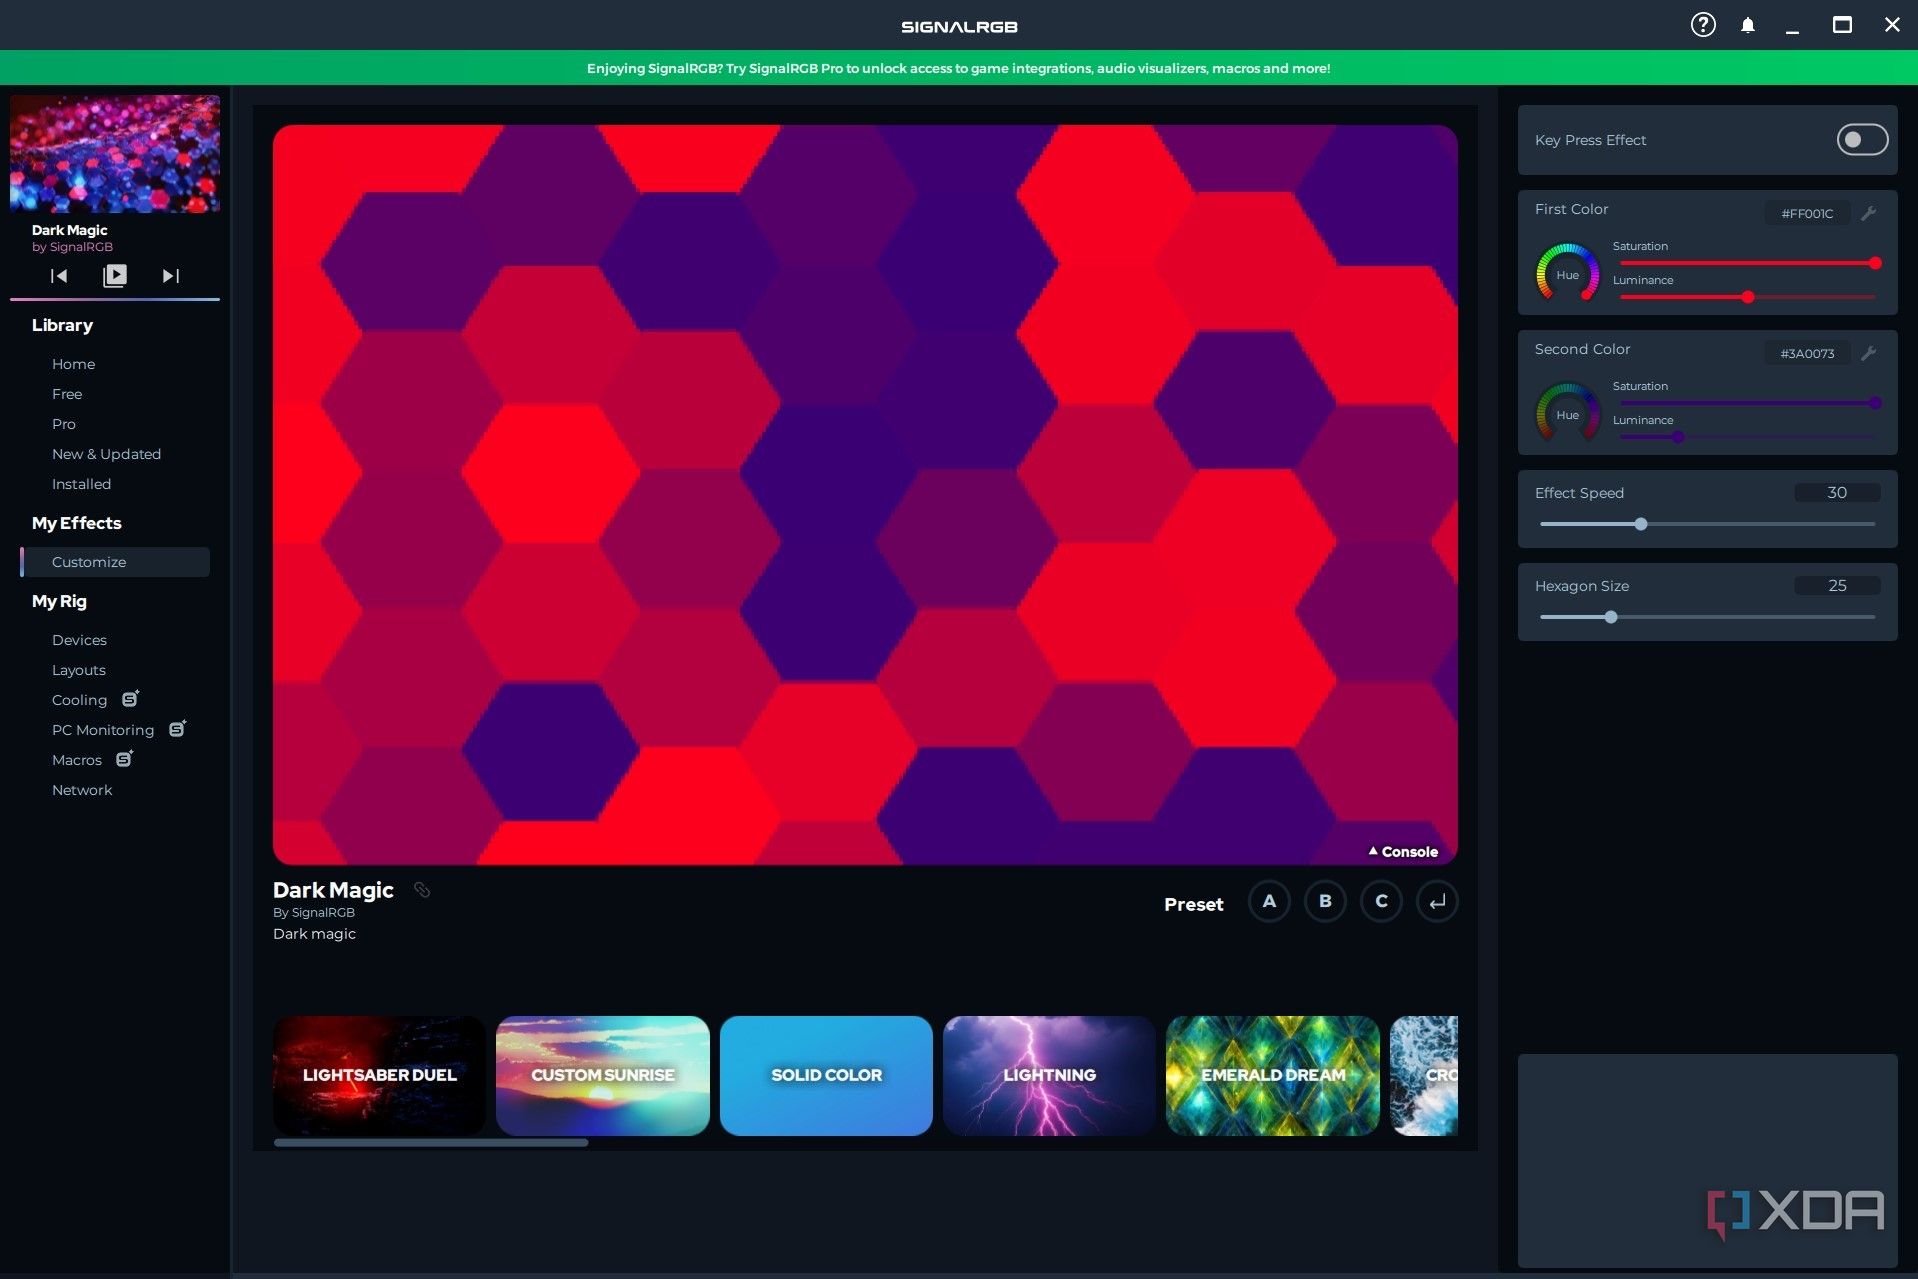Viewport: 1918px width, 1279px height.
Task: Click the Effect Speed slider
Action: tap(1707, 524)
